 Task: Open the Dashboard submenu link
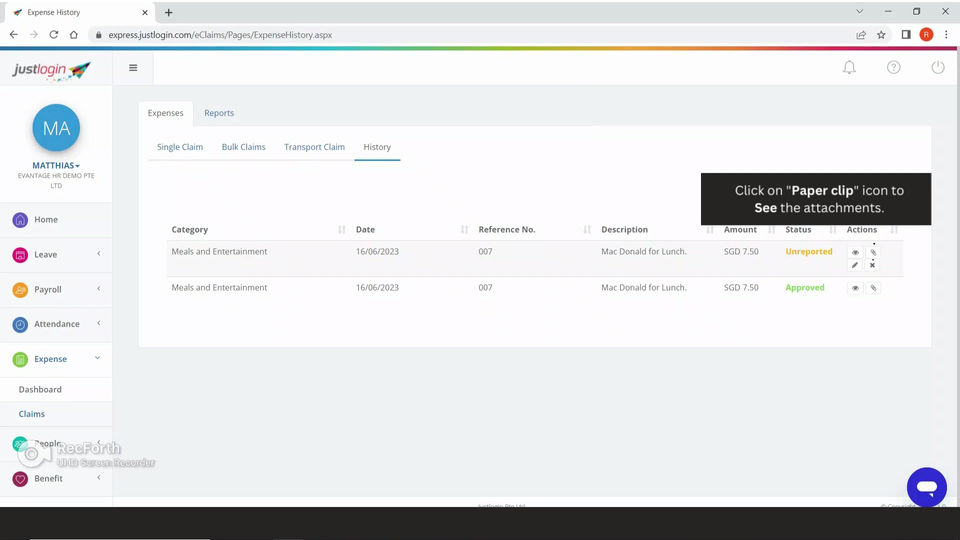point(40,389)
